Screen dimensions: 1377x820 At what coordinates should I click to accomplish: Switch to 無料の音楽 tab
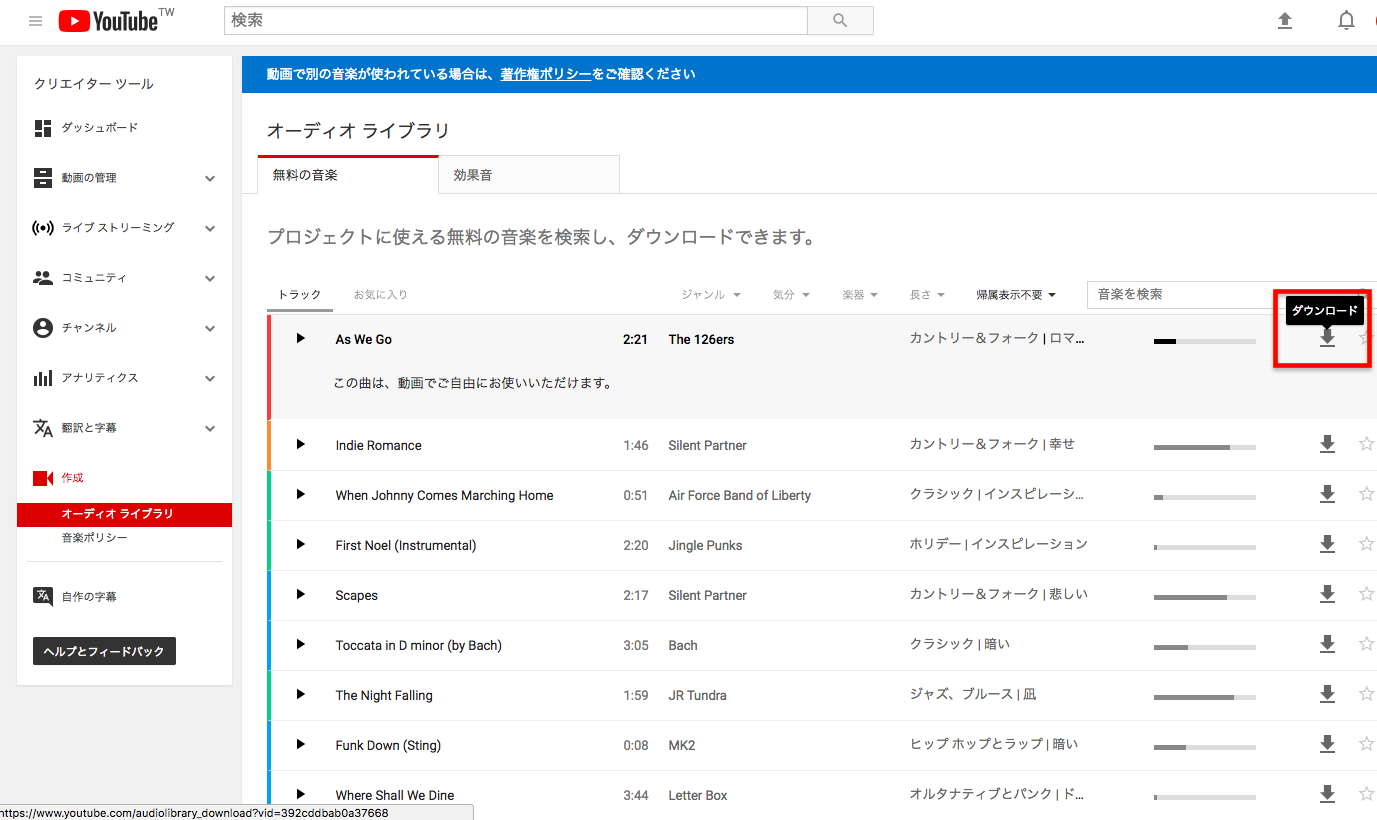(x=348, y=175)
